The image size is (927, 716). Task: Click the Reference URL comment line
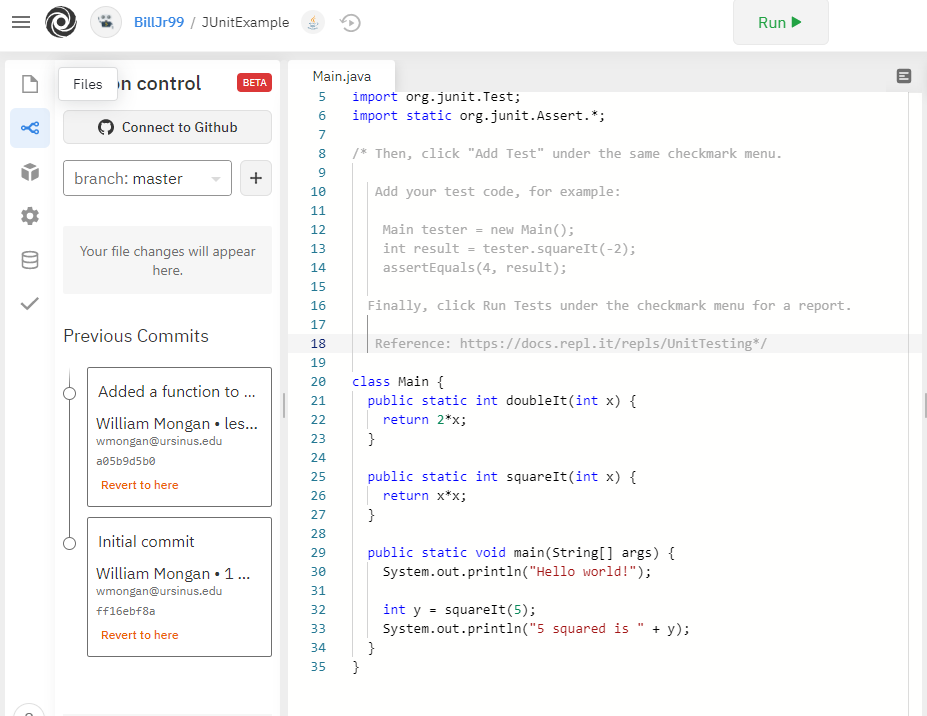point(571,344)
